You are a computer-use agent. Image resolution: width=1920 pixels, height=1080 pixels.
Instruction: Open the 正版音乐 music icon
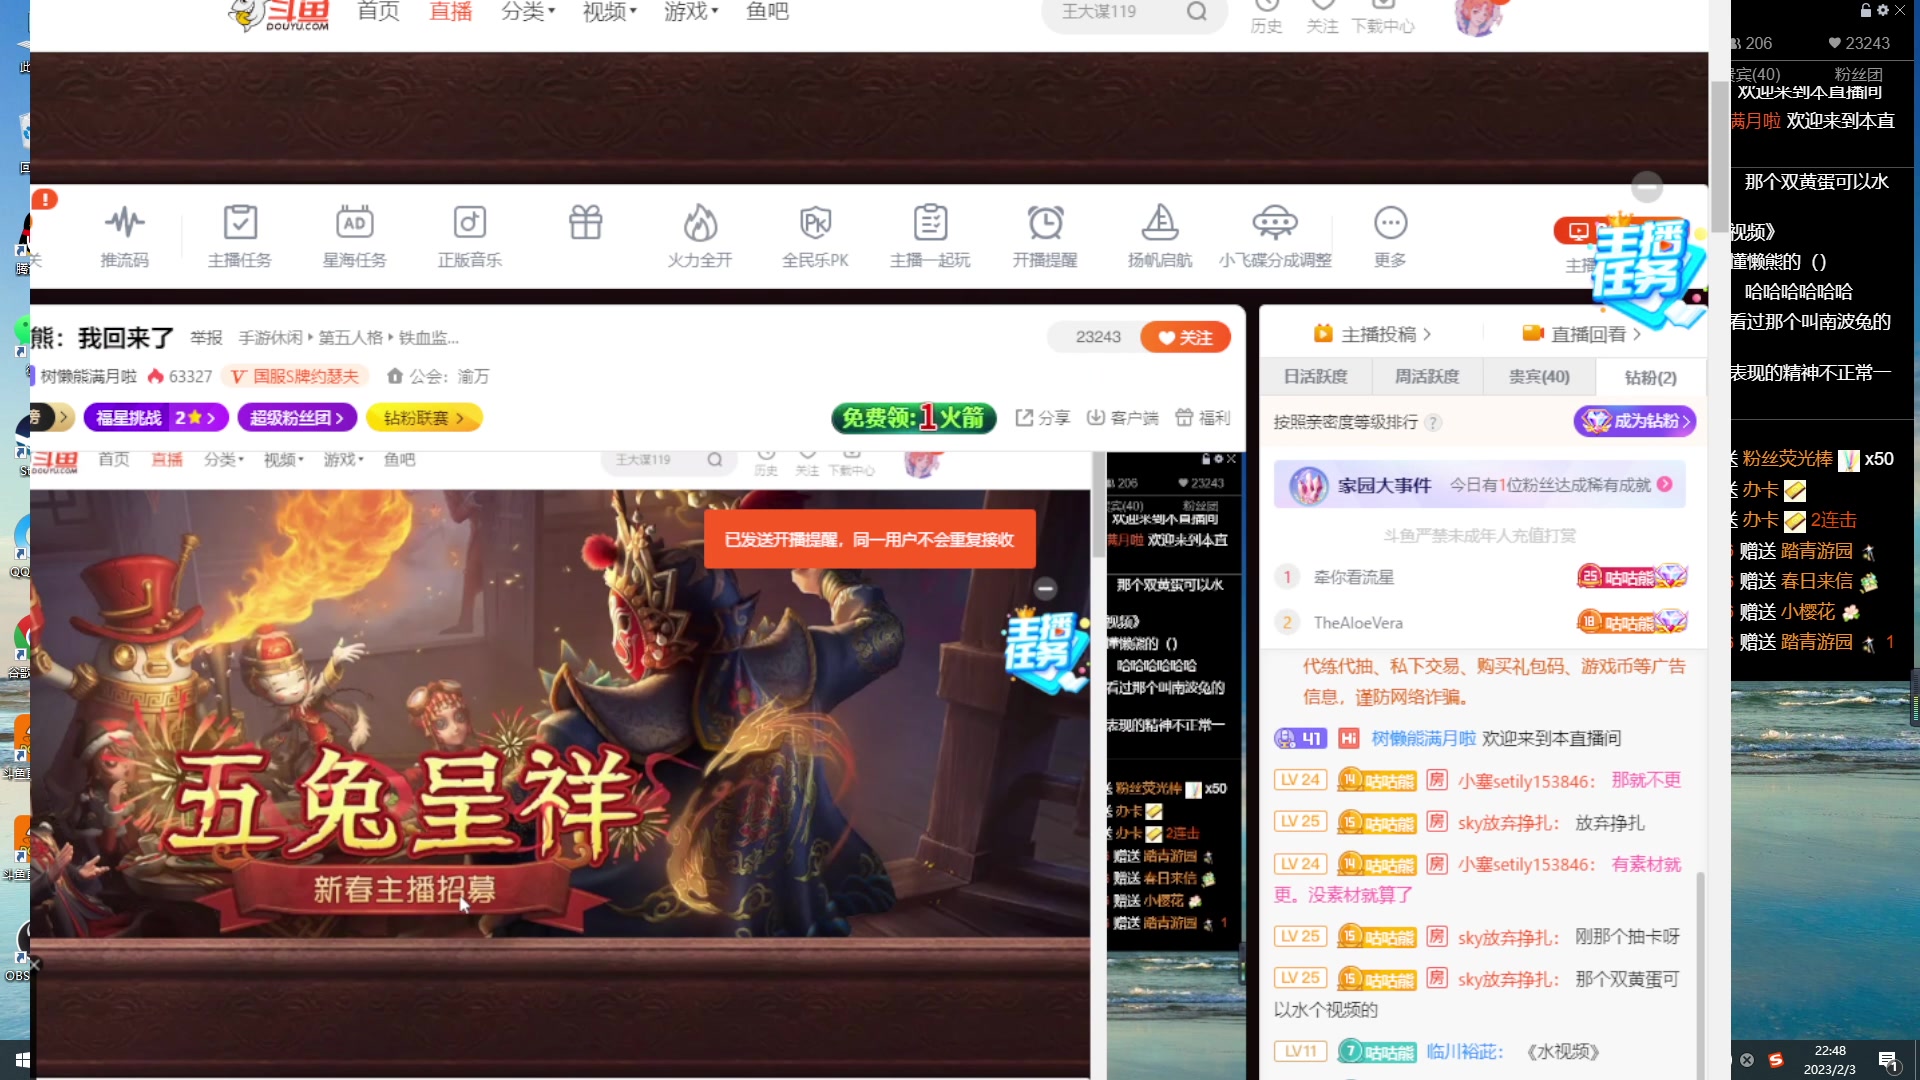tap(470, 236)
